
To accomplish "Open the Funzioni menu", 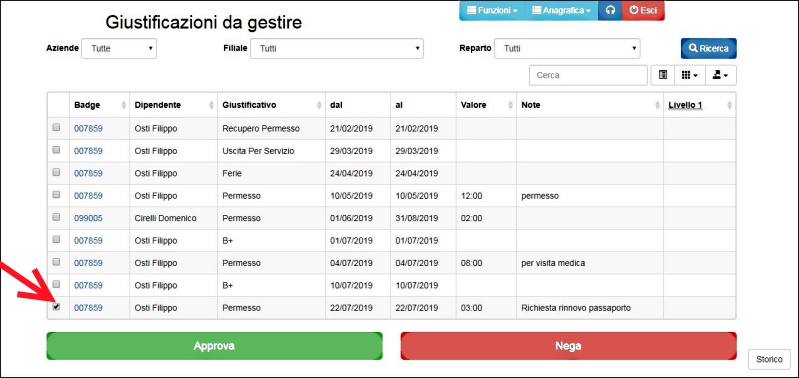I will point(492,10).
